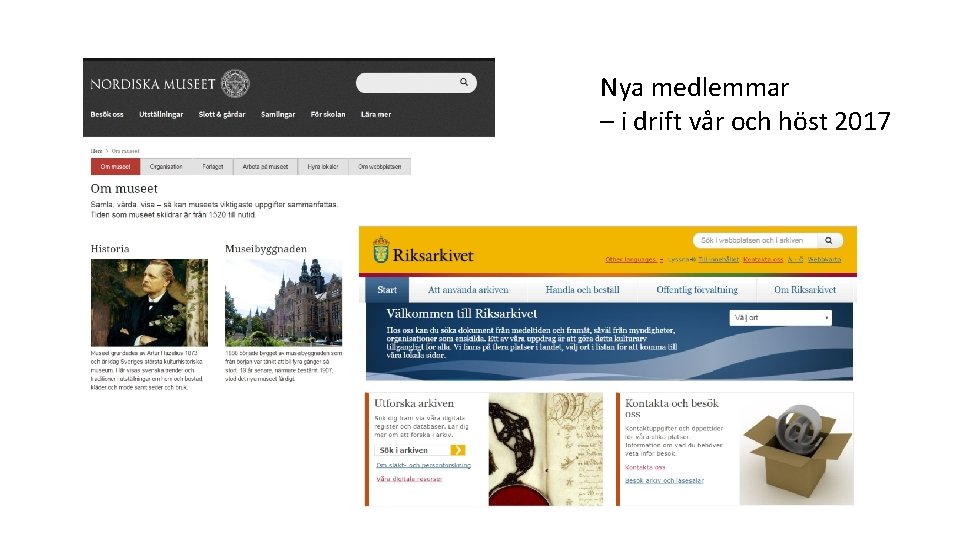The width and height of the screenshot is (960, 540).
Task: Click the Webbkarta link
Action: [x=824, y=260]
